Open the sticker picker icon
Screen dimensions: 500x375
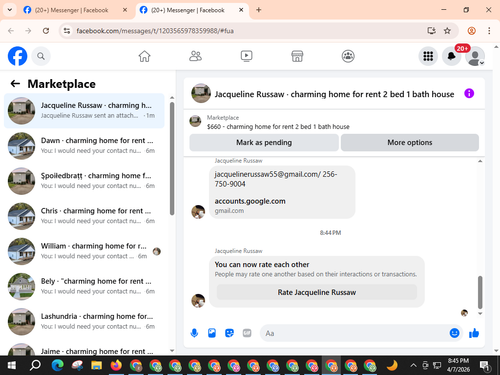tap(229, 333)
